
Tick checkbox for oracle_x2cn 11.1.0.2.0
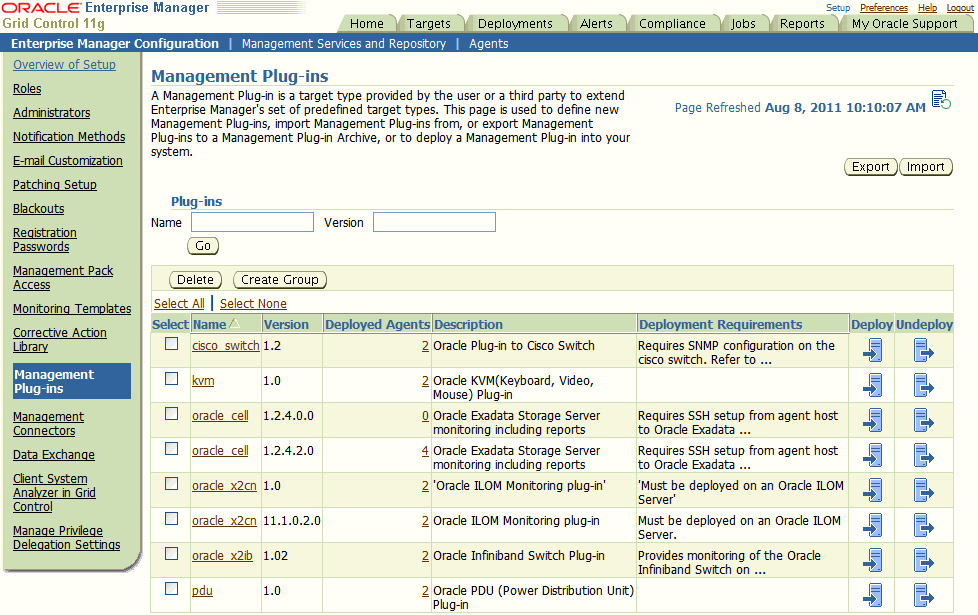172,518
